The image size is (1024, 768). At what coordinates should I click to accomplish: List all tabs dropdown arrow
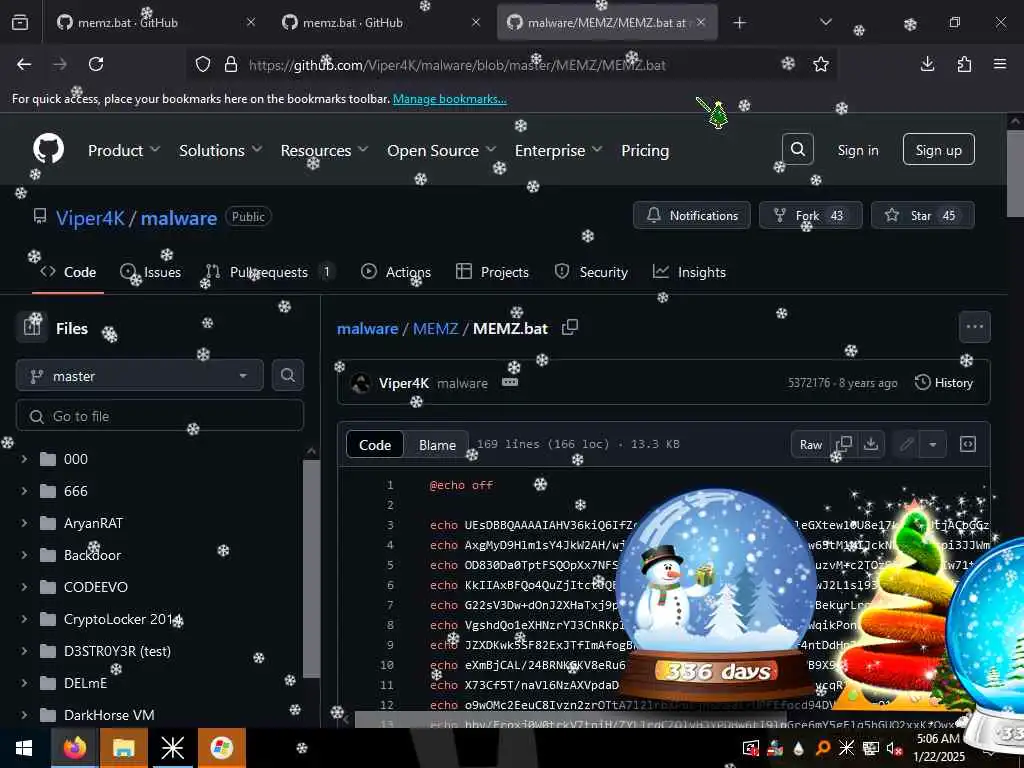click(x=825, y=22)
